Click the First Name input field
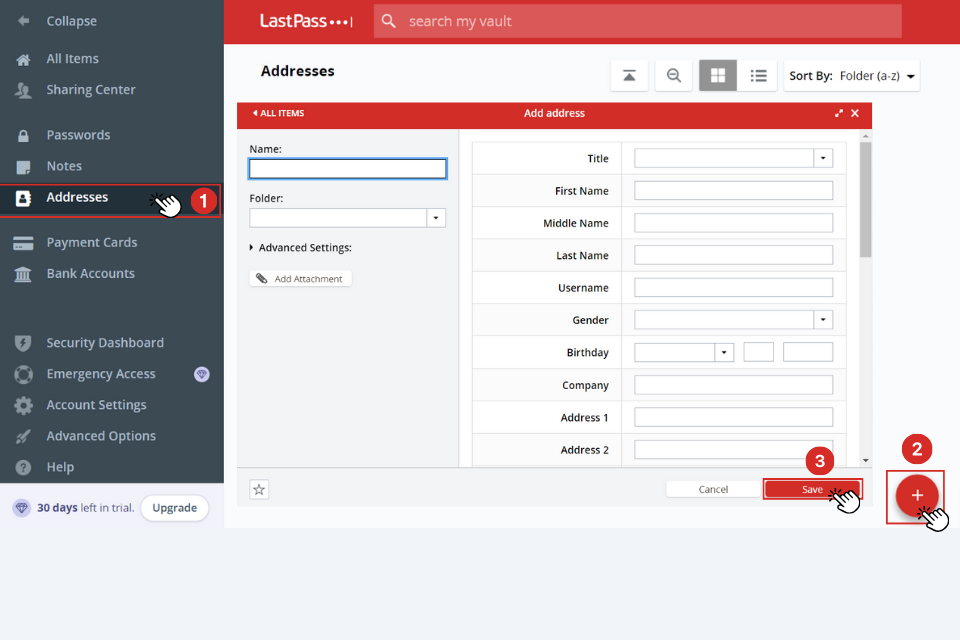This screenshot has height=640, width=960. (733, 190)
